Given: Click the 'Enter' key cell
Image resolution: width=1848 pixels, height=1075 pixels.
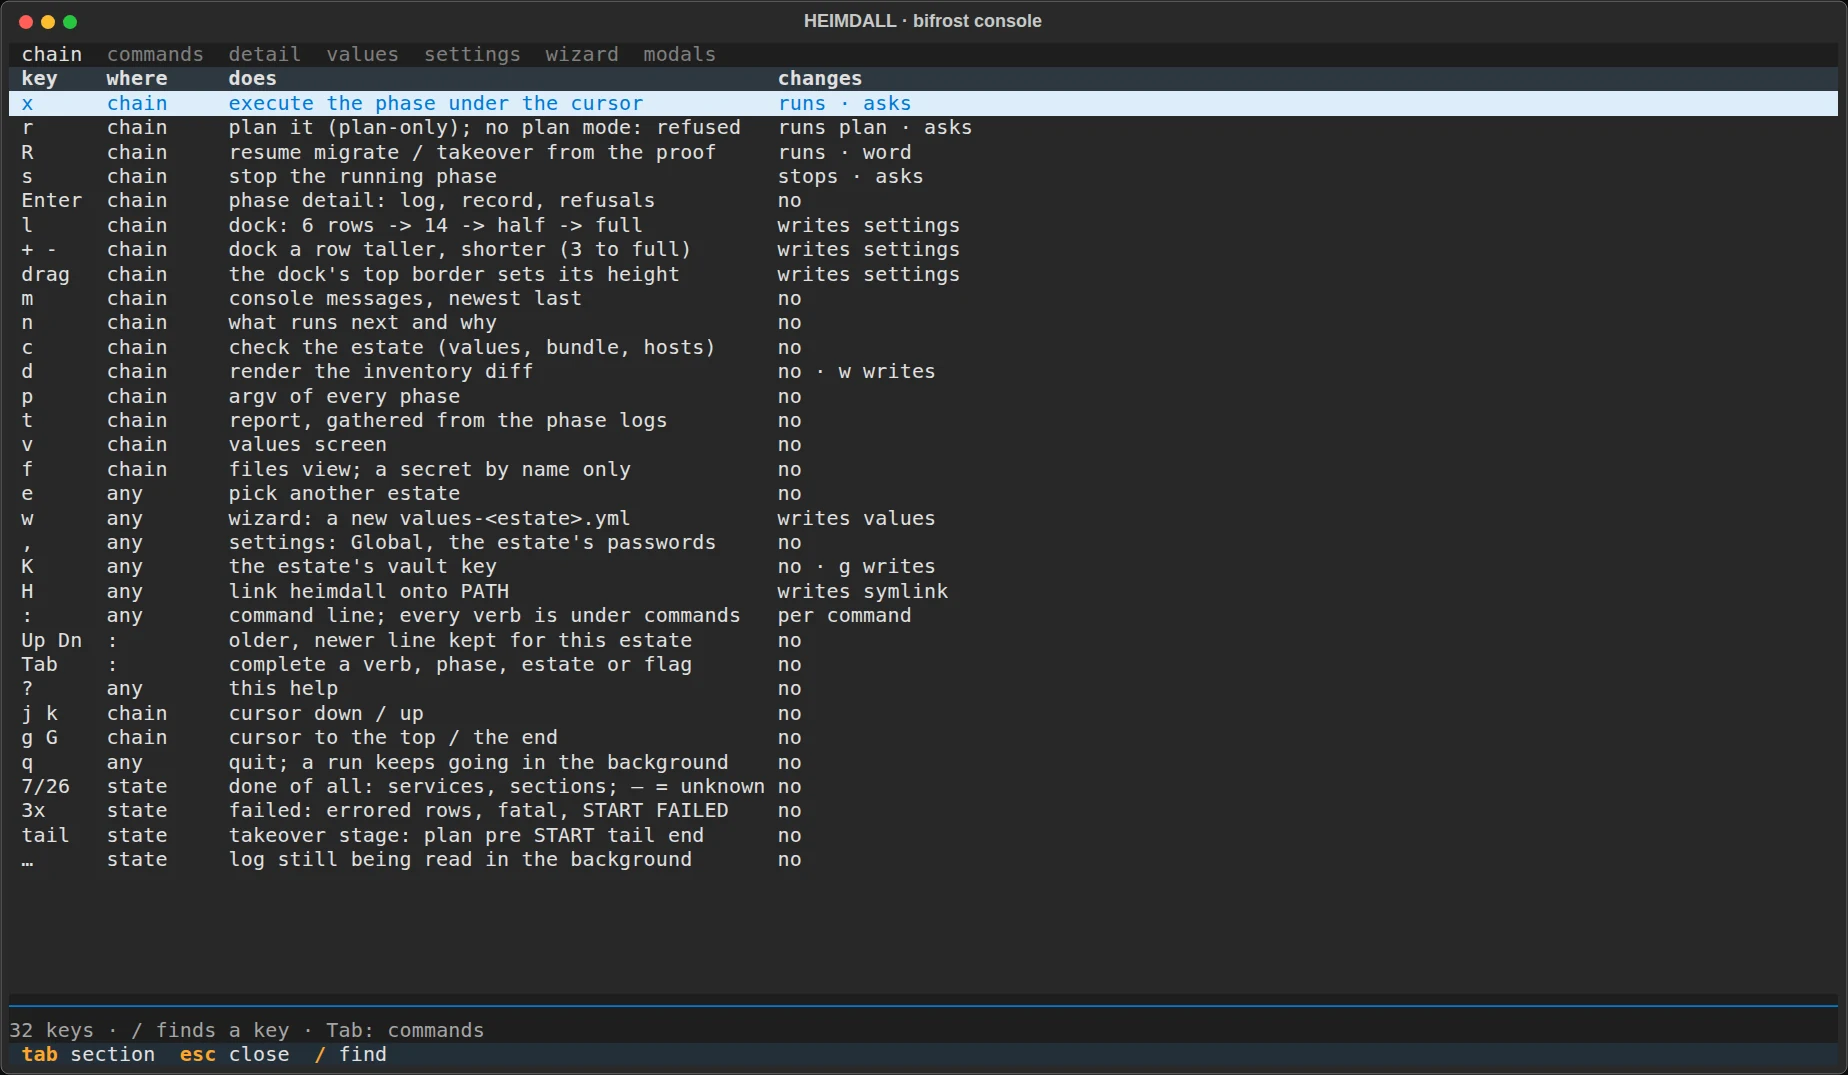Looking at the screenshot, I should pos(52,200).
